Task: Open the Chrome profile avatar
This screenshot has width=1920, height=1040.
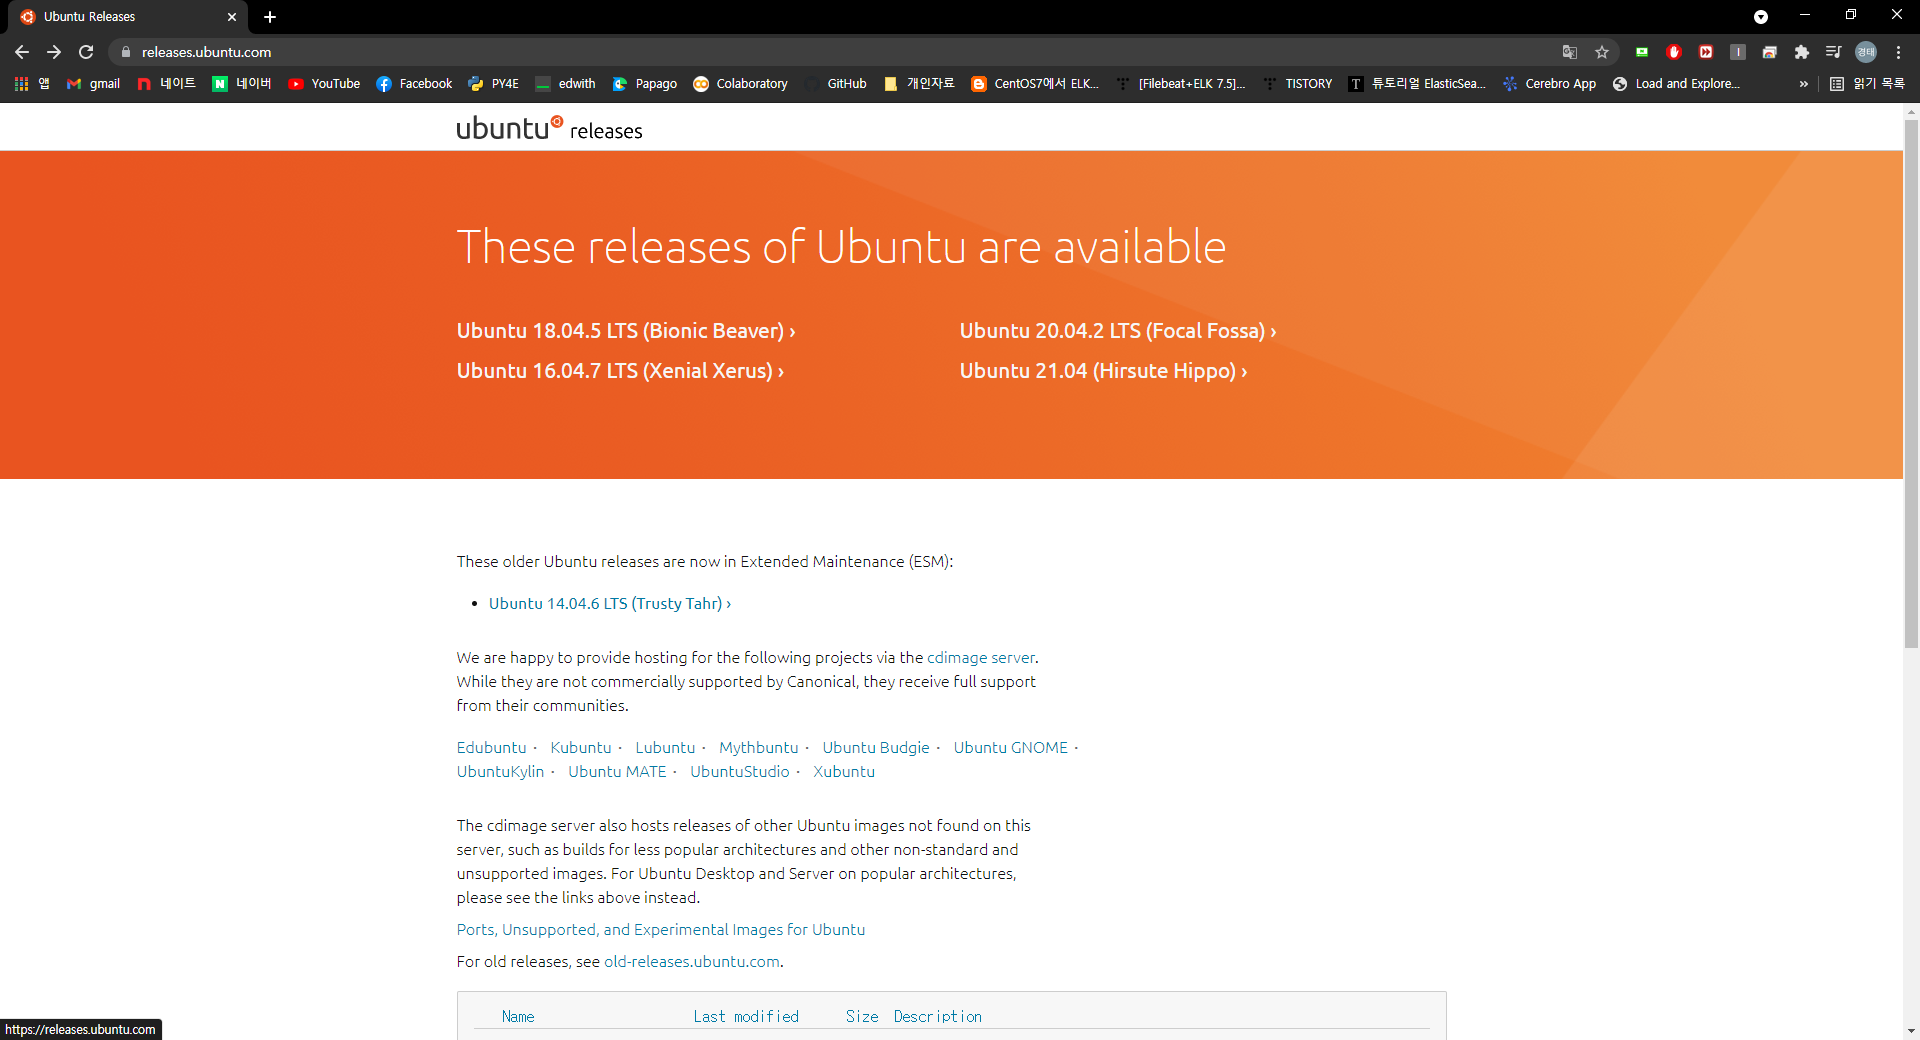Action: [1866, 52]
